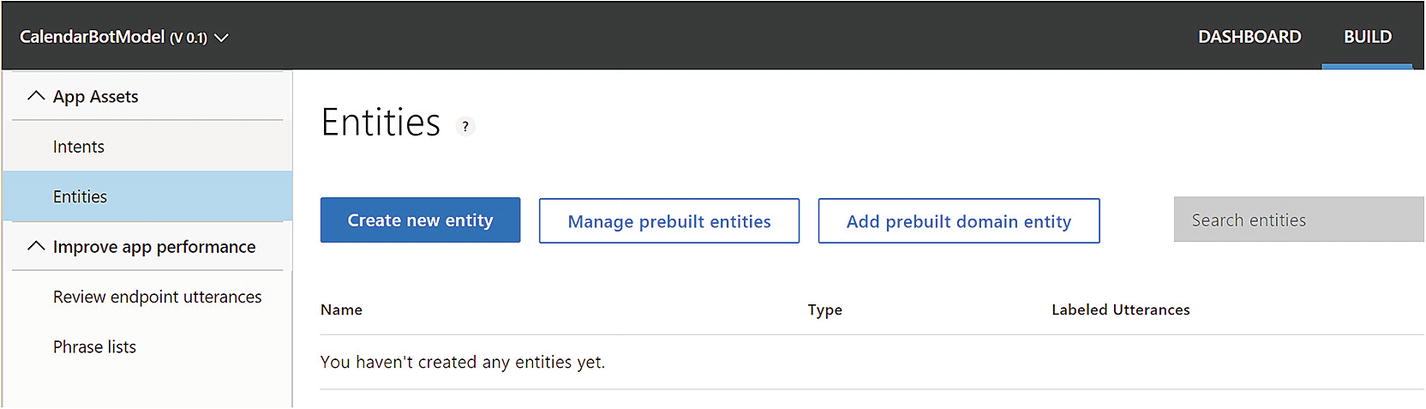The height and width of the screenshot is (409, 1426).
Task: Select the BUILD tab
Action: 1367,37
